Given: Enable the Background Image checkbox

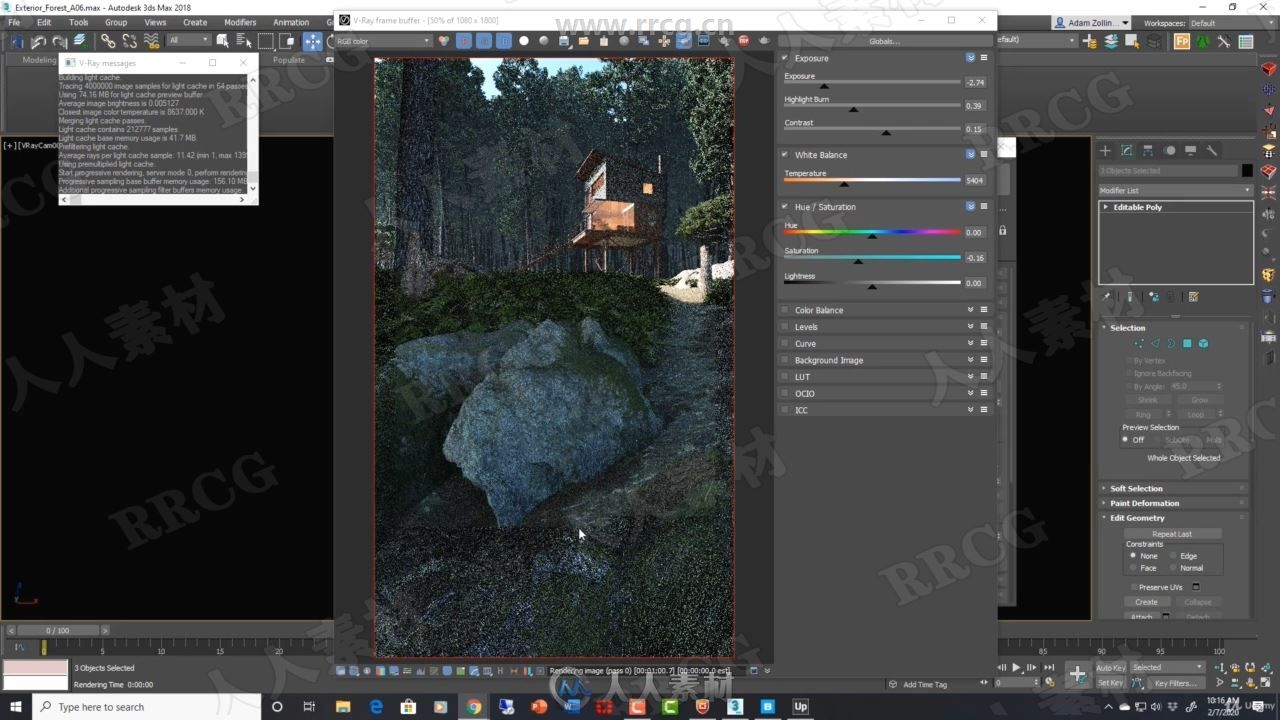Looking at the screenshot, I should [x=785, y=360].
